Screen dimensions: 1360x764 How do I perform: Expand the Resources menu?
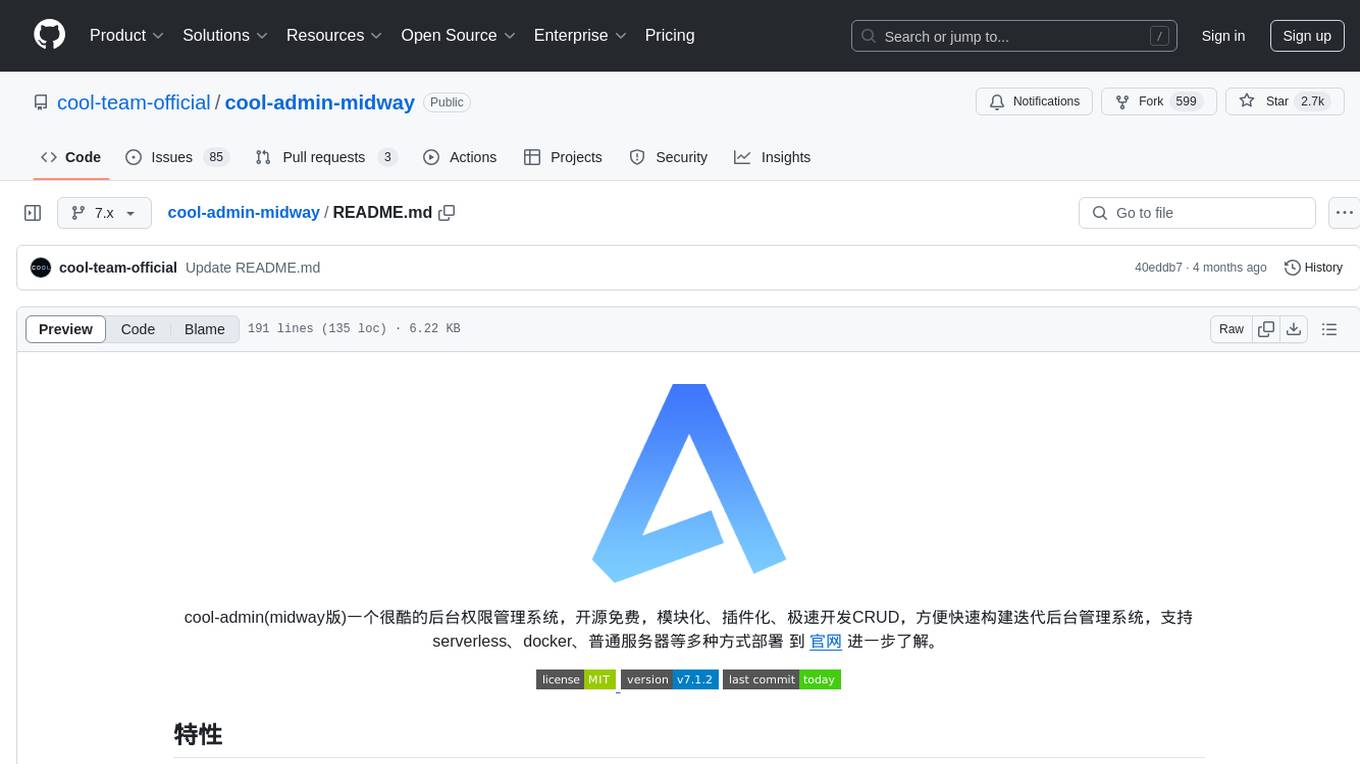(x=335, y=35)
